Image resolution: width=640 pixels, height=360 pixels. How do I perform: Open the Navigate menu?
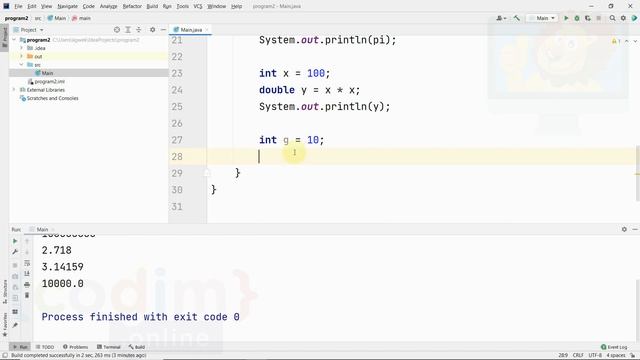pos(67,6)
